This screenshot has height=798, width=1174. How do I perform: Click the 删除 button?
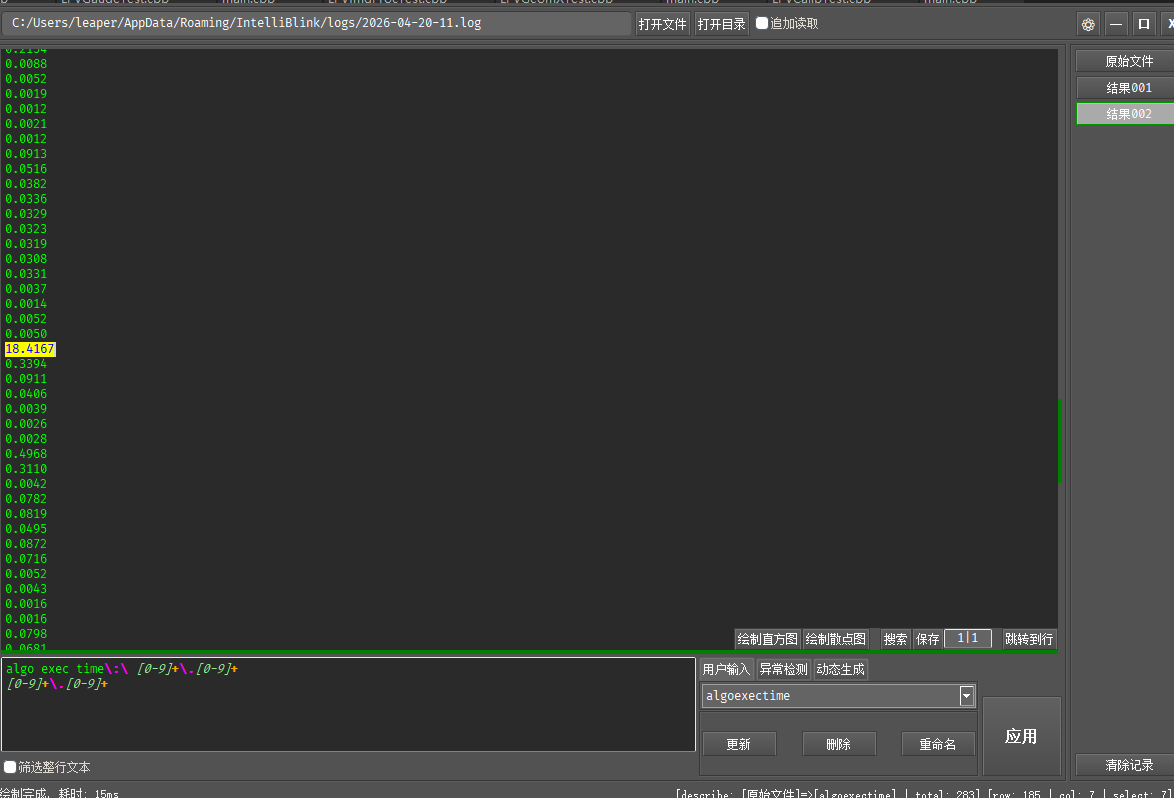839,744
